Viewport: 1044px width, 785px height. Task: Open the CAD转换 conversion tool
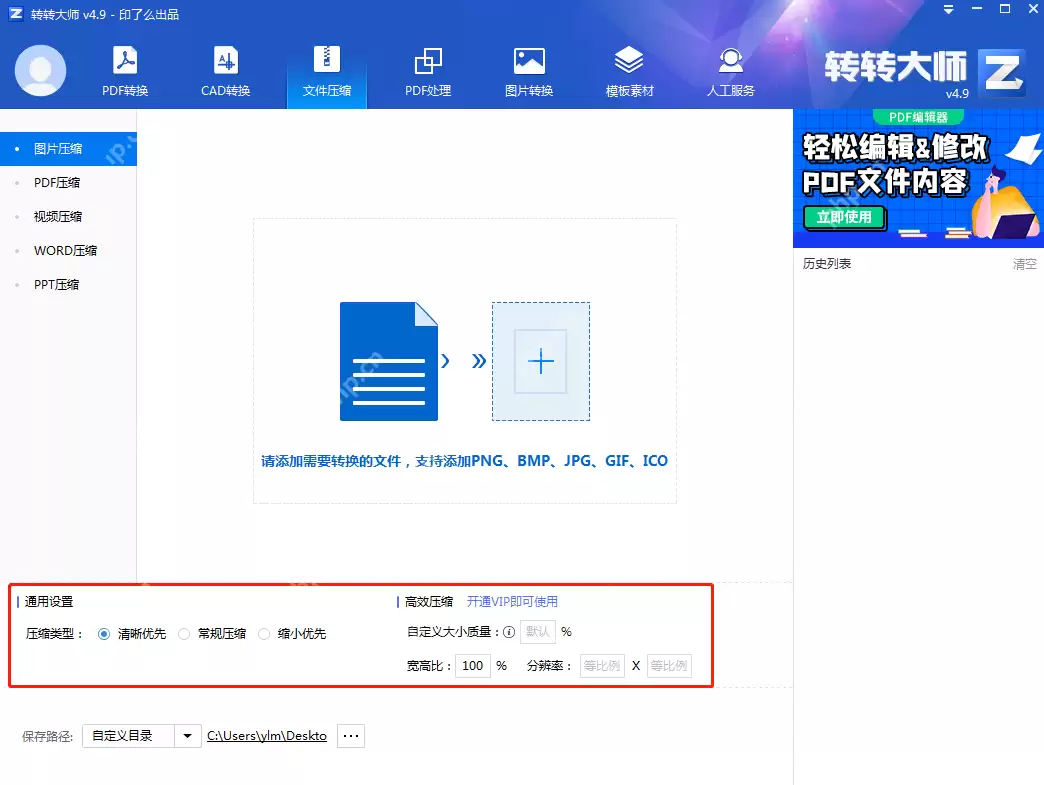pos(225,70)
